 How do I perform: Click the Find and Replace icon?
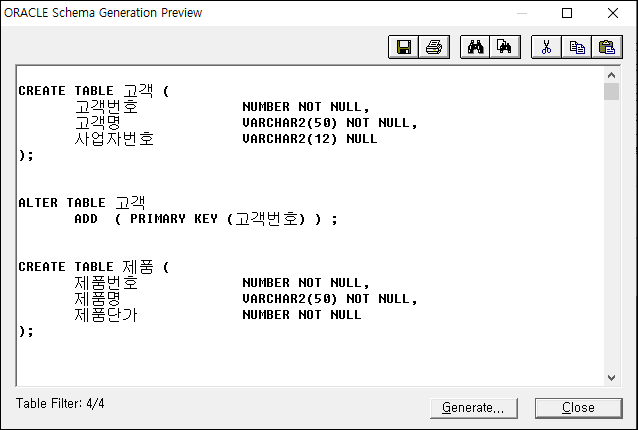click(x=505, y=47)
